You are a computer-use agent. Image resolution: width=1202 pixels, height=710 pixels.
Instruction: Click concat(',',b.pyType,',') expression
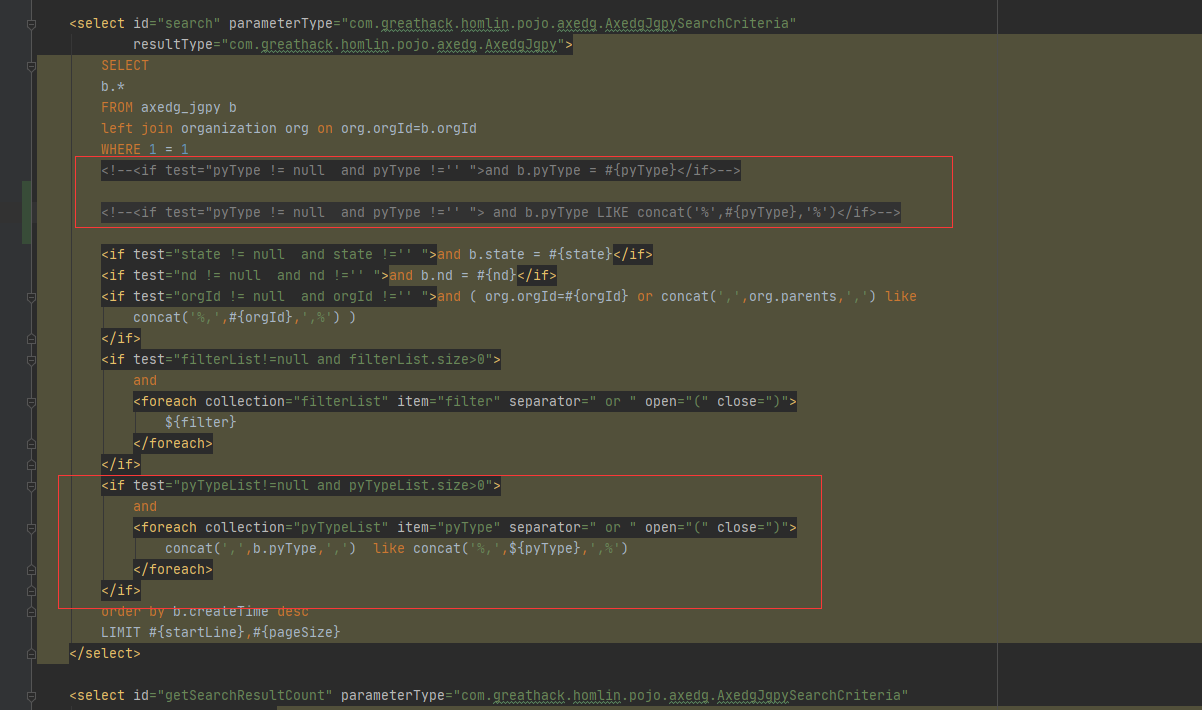click(261, 548)
